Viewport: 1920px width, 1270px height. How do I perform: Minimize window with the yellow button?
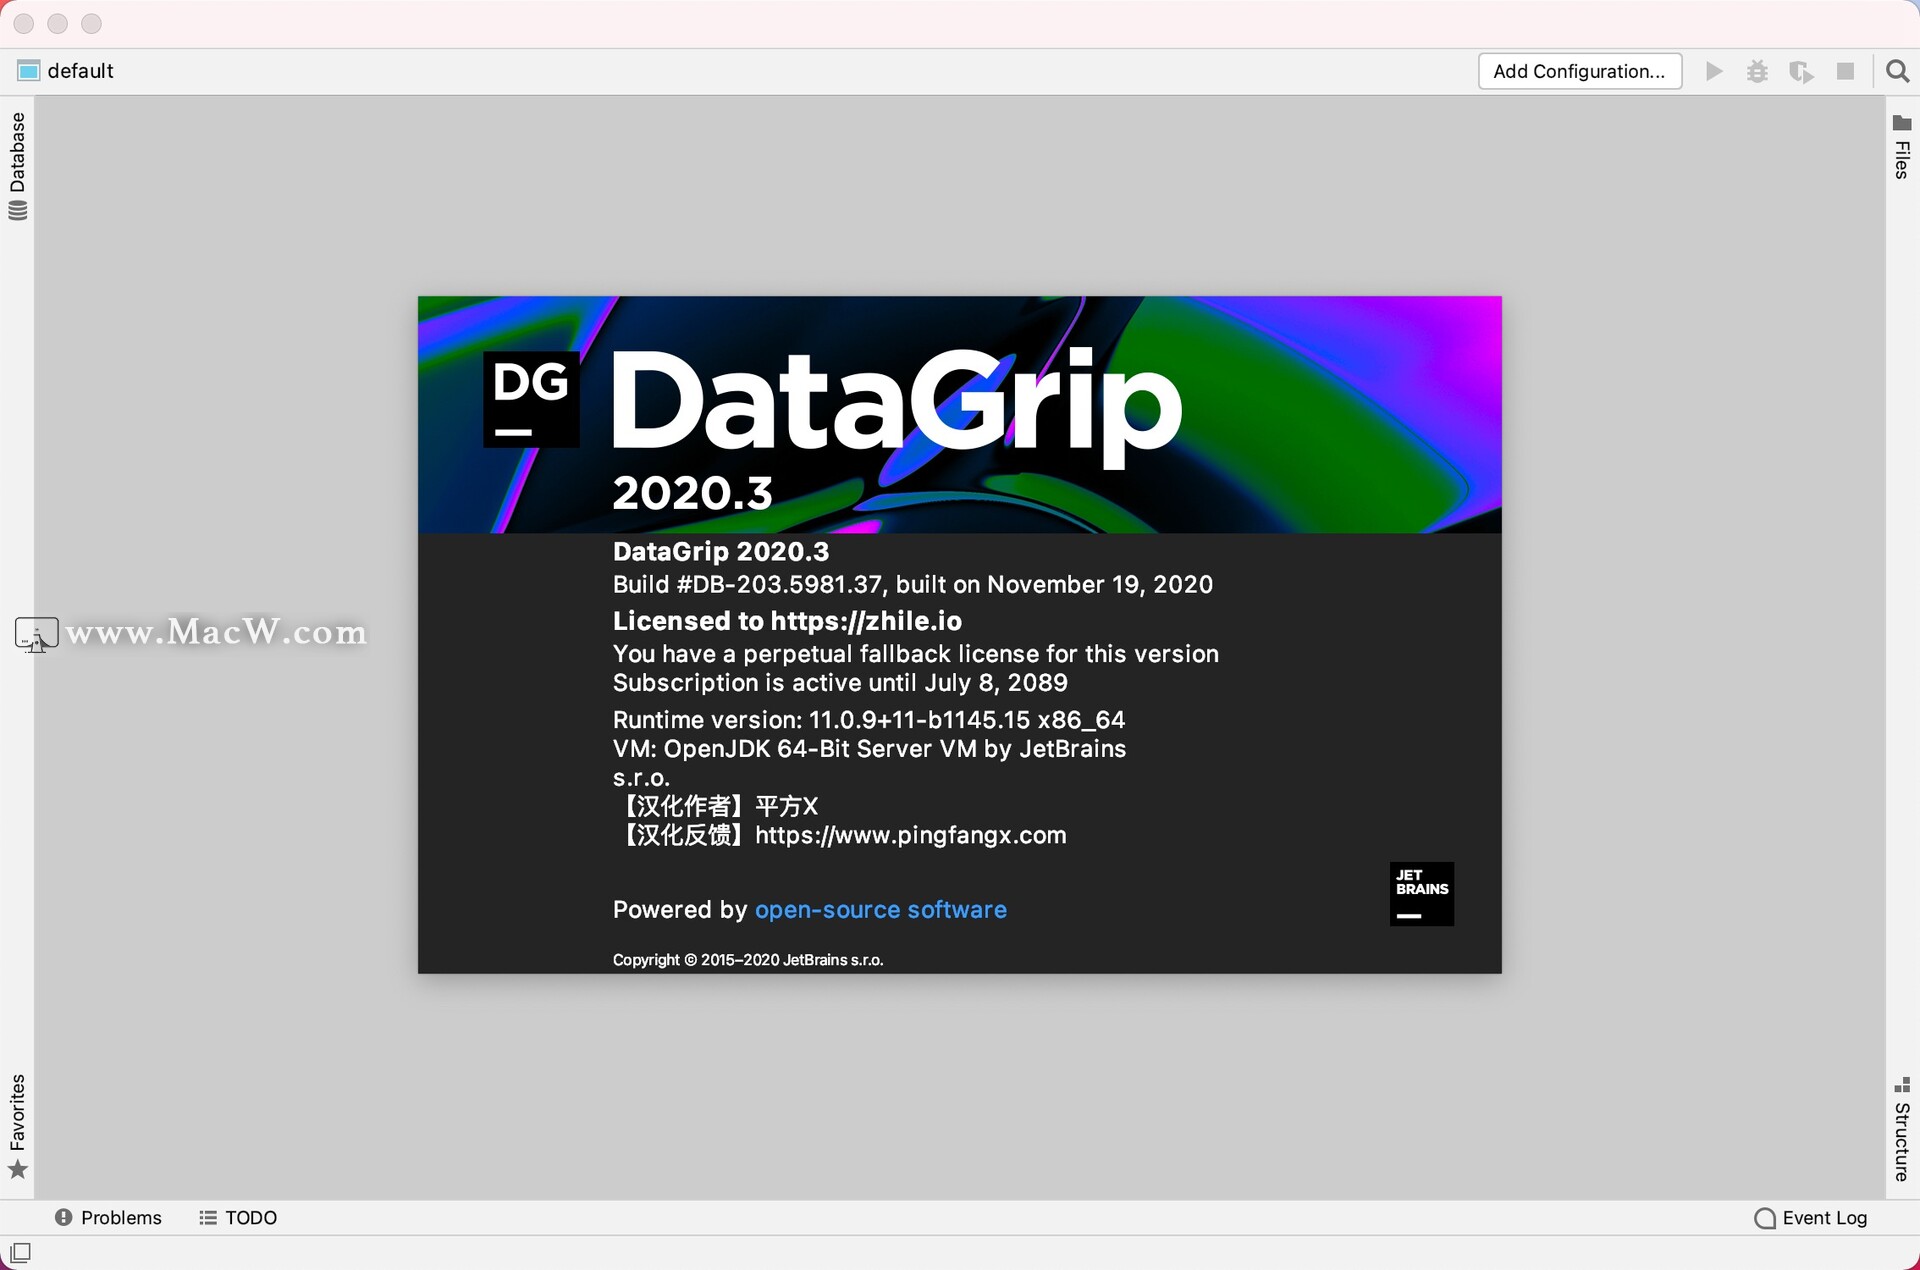coord(58,23)
